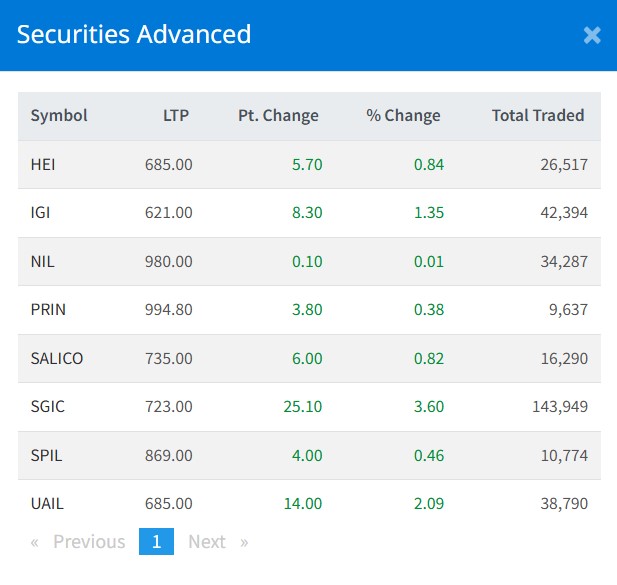Click the HEI symbol row
The height and width of the screenshot is (585, 617).
point(43,164)
